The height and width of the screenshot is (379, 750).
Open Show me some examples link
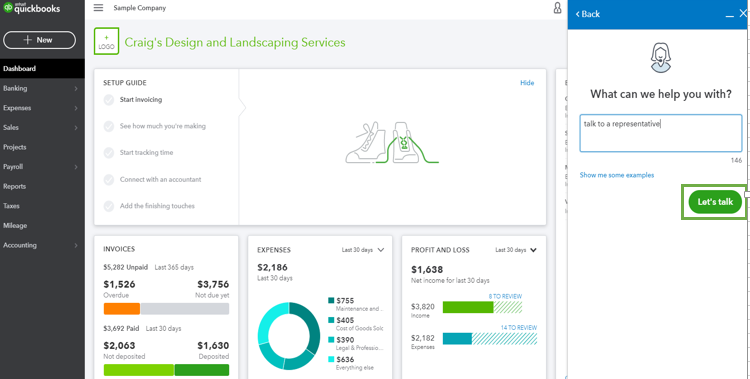(x=617, y=175)
